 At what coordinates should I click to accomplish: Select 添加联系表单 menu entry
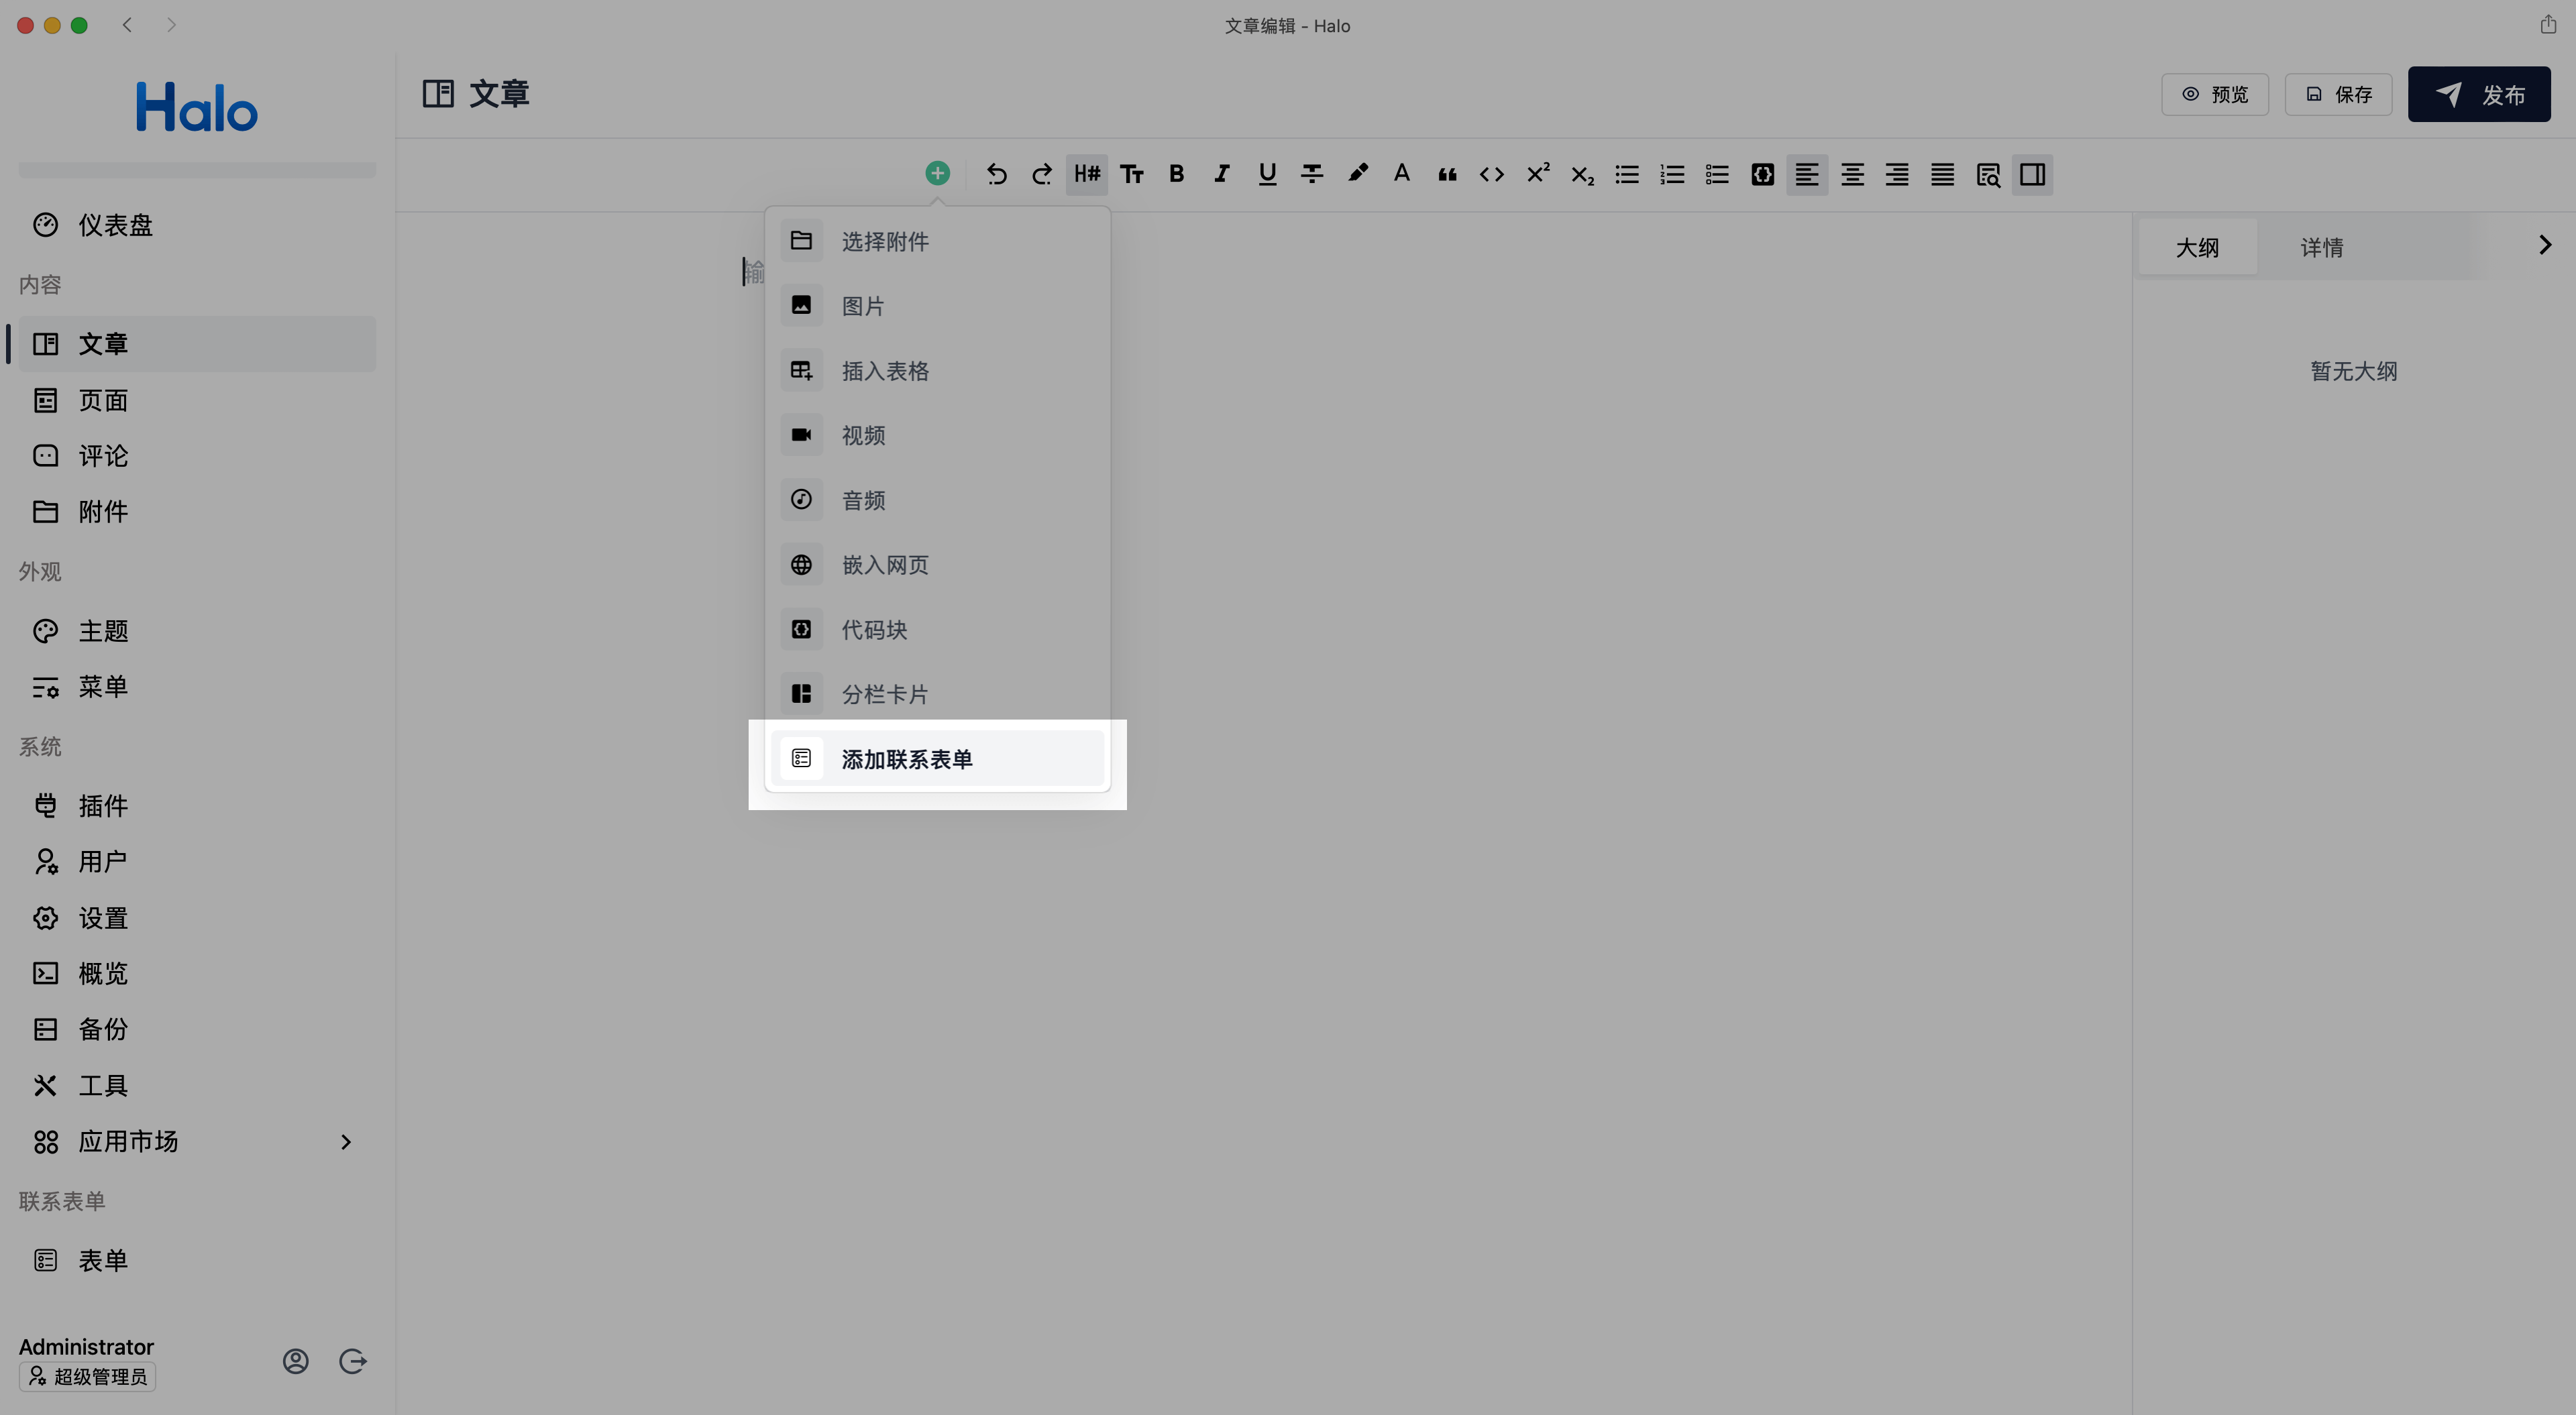(x=937, y=758)
